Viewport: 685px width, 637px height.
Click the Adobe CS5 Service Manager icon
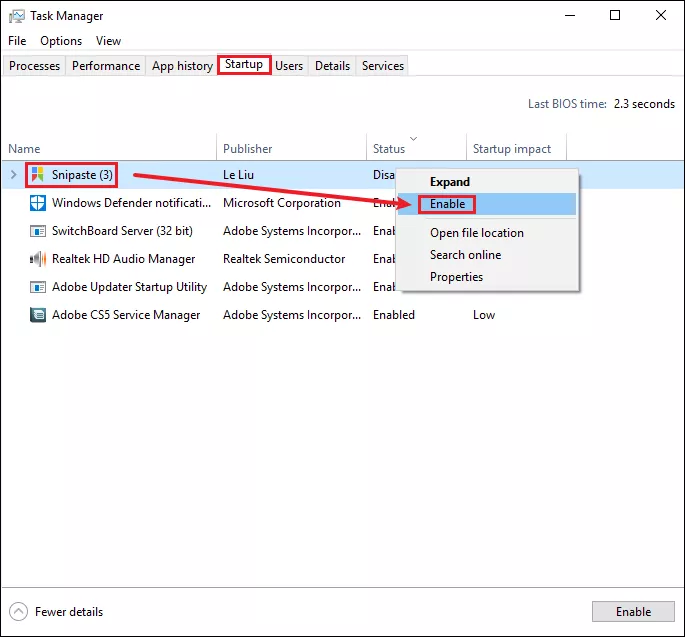point(38,315)
